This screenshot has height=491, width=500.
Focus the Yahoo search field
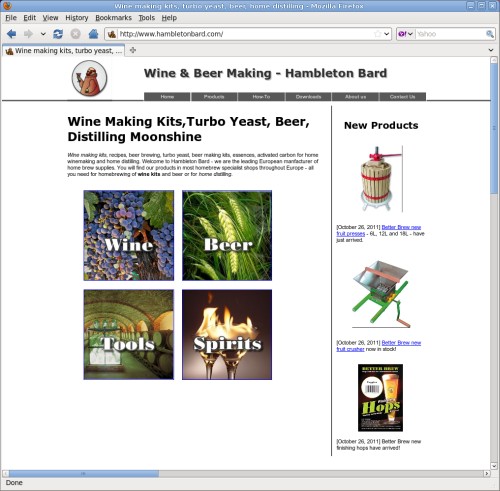[x=450, y=34]
